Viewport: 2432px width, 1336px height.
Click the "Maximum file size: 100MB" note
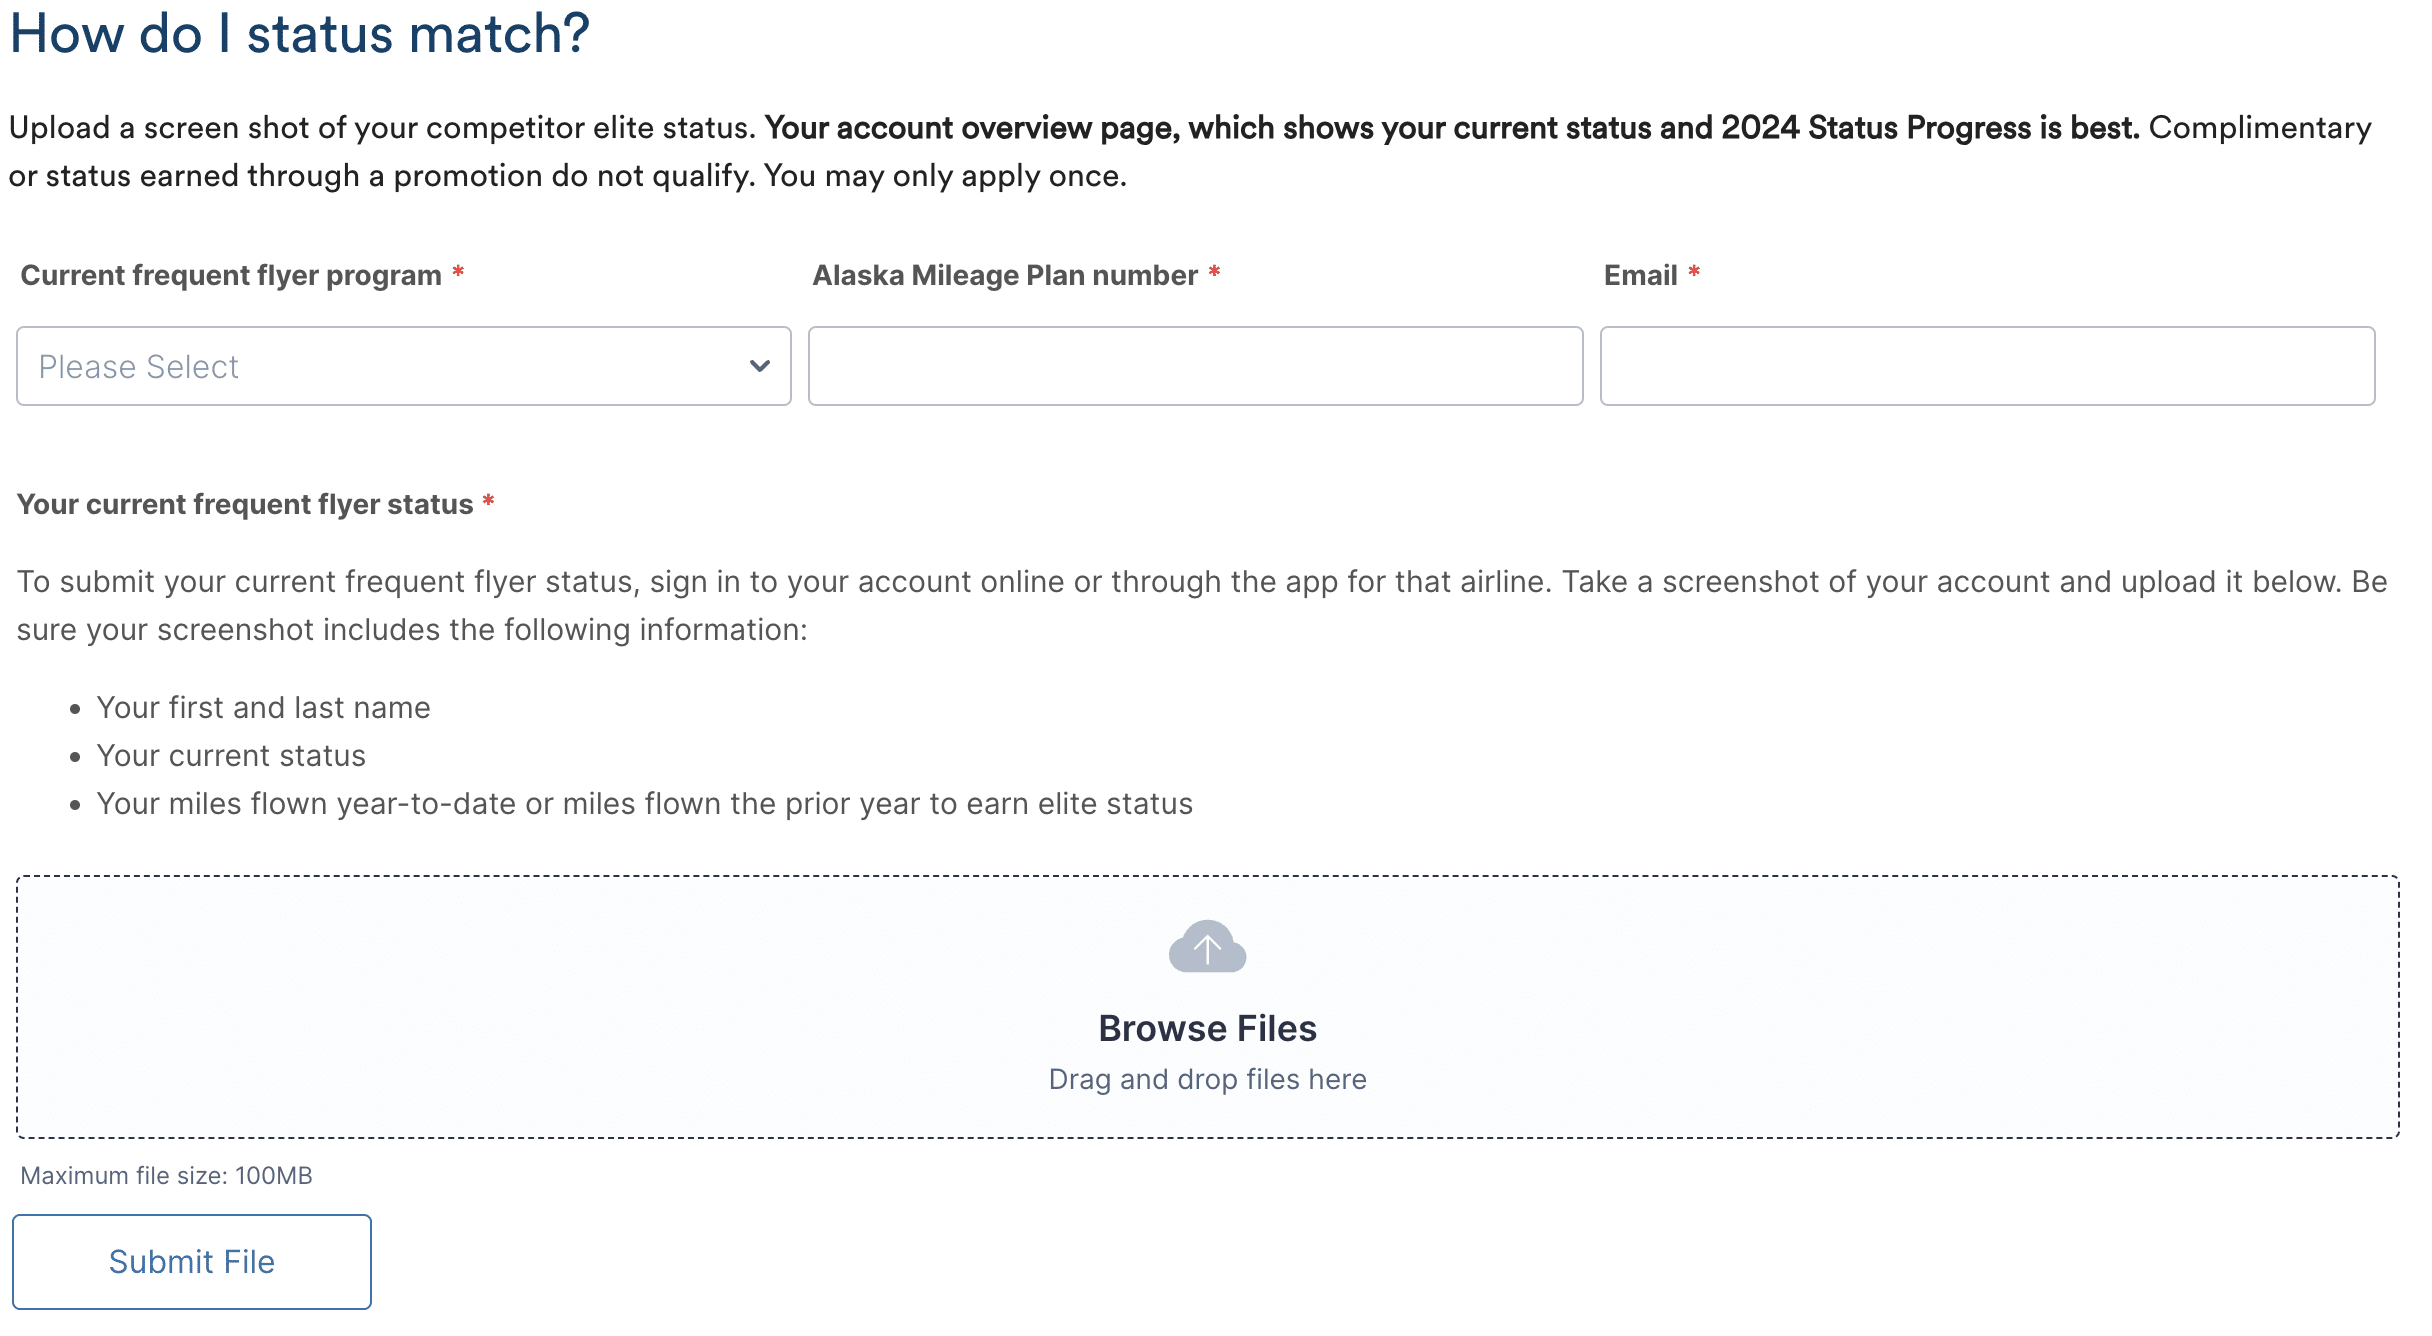click(x=167, y=1176)
